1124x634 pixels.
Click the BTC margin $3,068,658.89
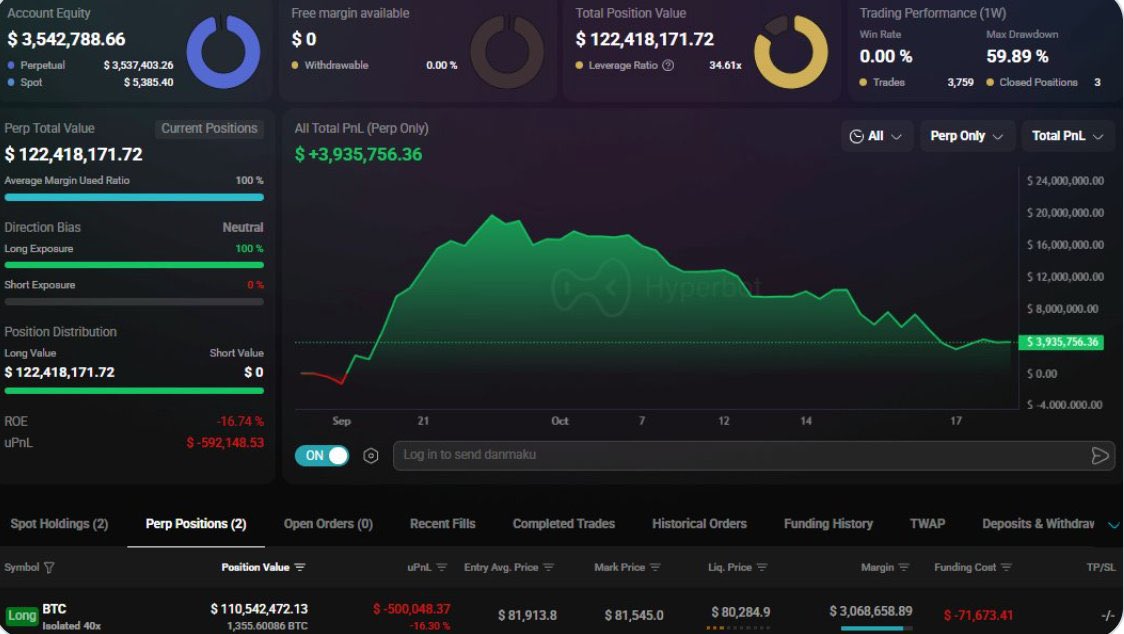coord(871,611)
